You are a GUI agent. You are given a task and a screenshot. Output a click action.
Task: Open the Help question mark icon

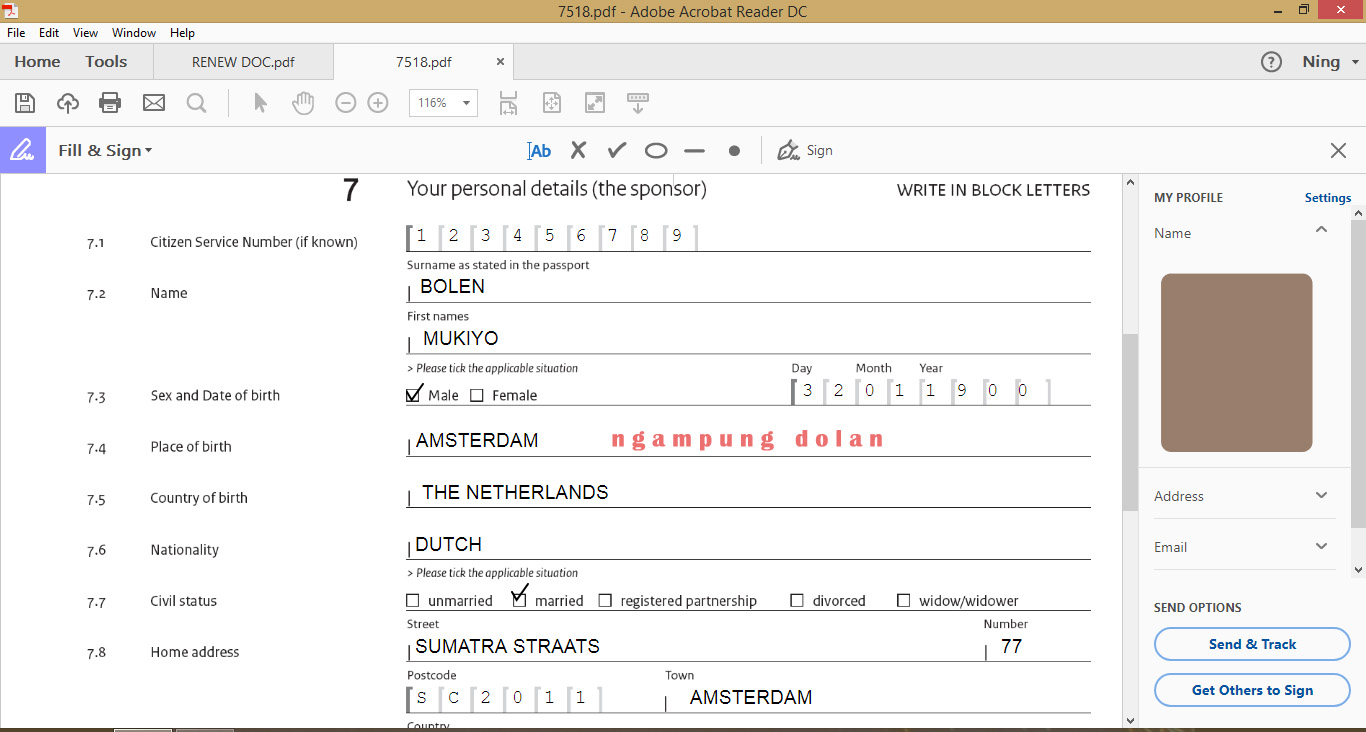1271,62
